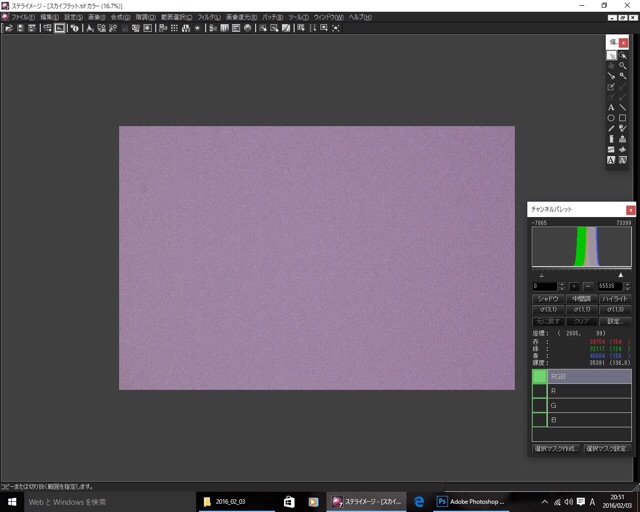Open the 2016_02_03 folder taskbar item
Viewport: 640px width, 512px height.
[236, 502]
